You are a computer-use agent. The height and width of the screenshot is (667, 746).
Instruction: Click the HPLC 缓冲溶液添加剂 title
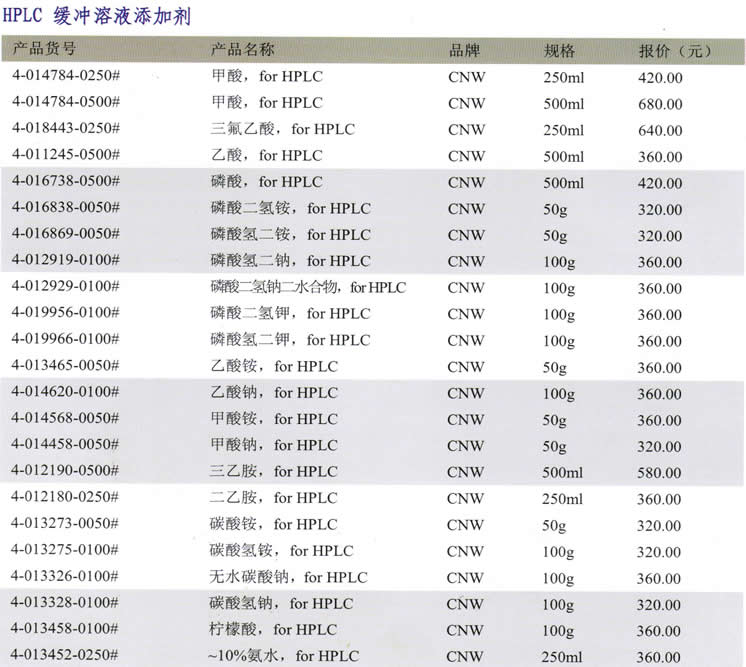97,17
